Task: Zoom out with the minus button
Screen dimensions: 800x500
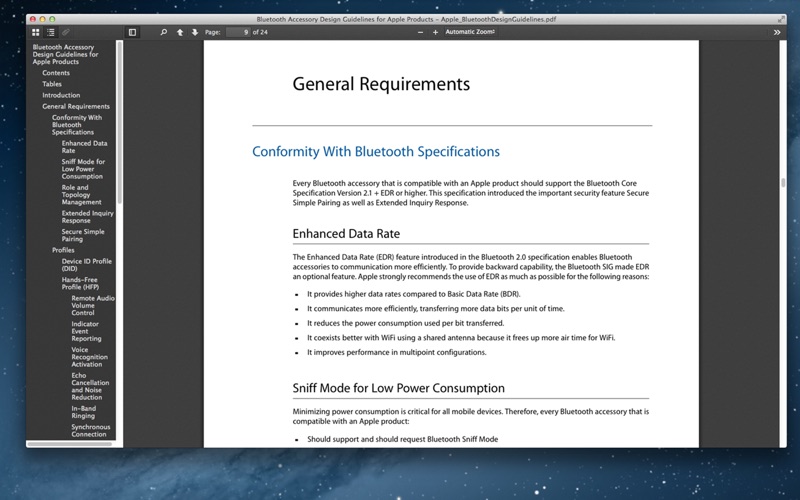Action: [x=420, y=32]
